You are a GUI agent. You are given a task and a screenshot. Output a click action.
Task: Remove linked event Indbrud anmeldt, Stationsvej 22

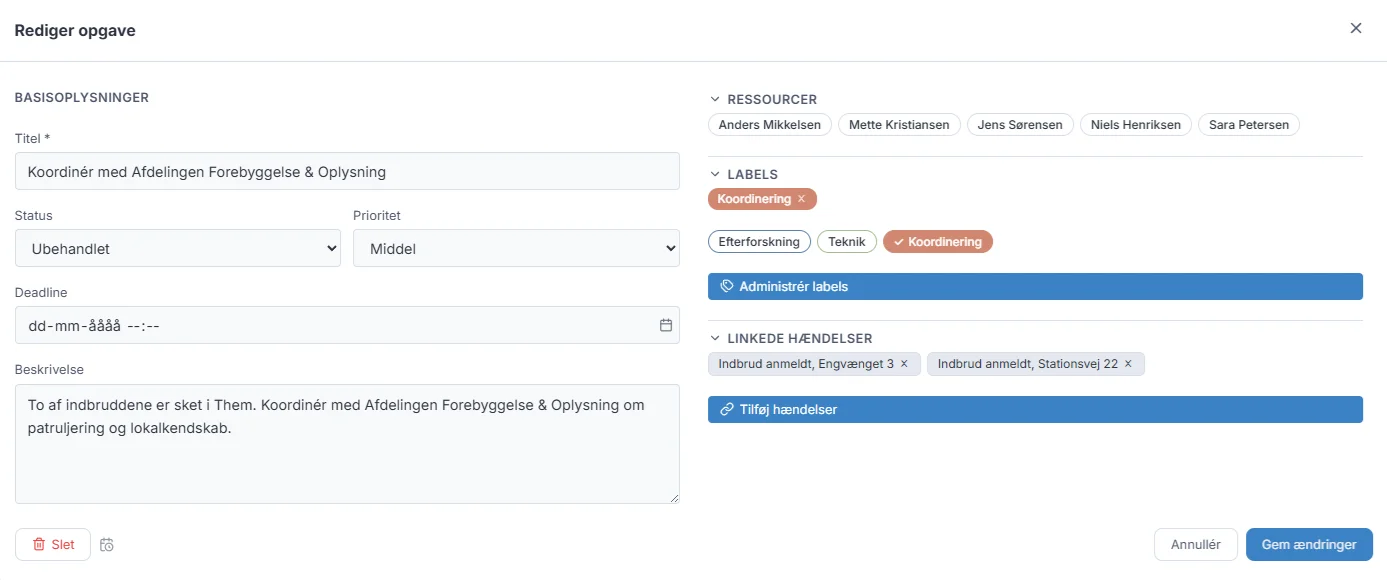coord(1128,364)
